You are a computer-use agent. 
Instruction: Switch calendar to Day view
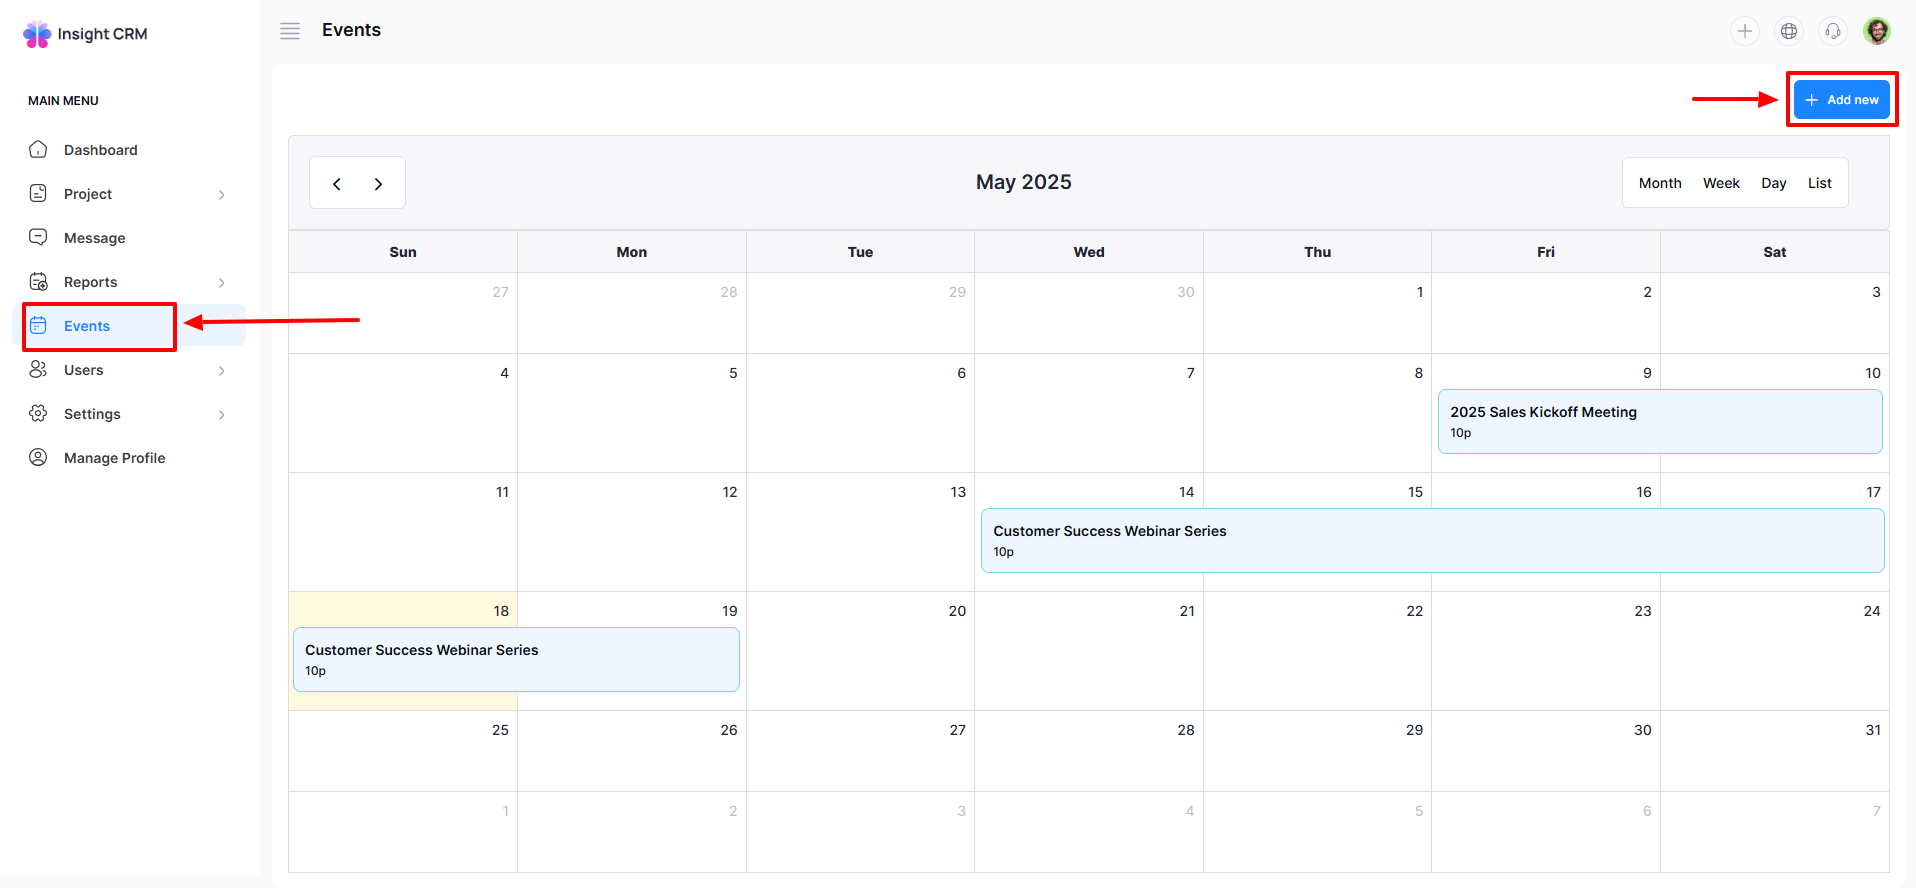tap(1773, 183)
